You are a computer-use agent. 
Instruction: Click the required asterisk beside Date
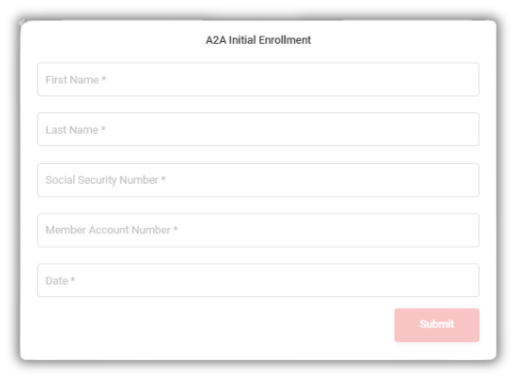pyautogui.click(x=73, y=279)
